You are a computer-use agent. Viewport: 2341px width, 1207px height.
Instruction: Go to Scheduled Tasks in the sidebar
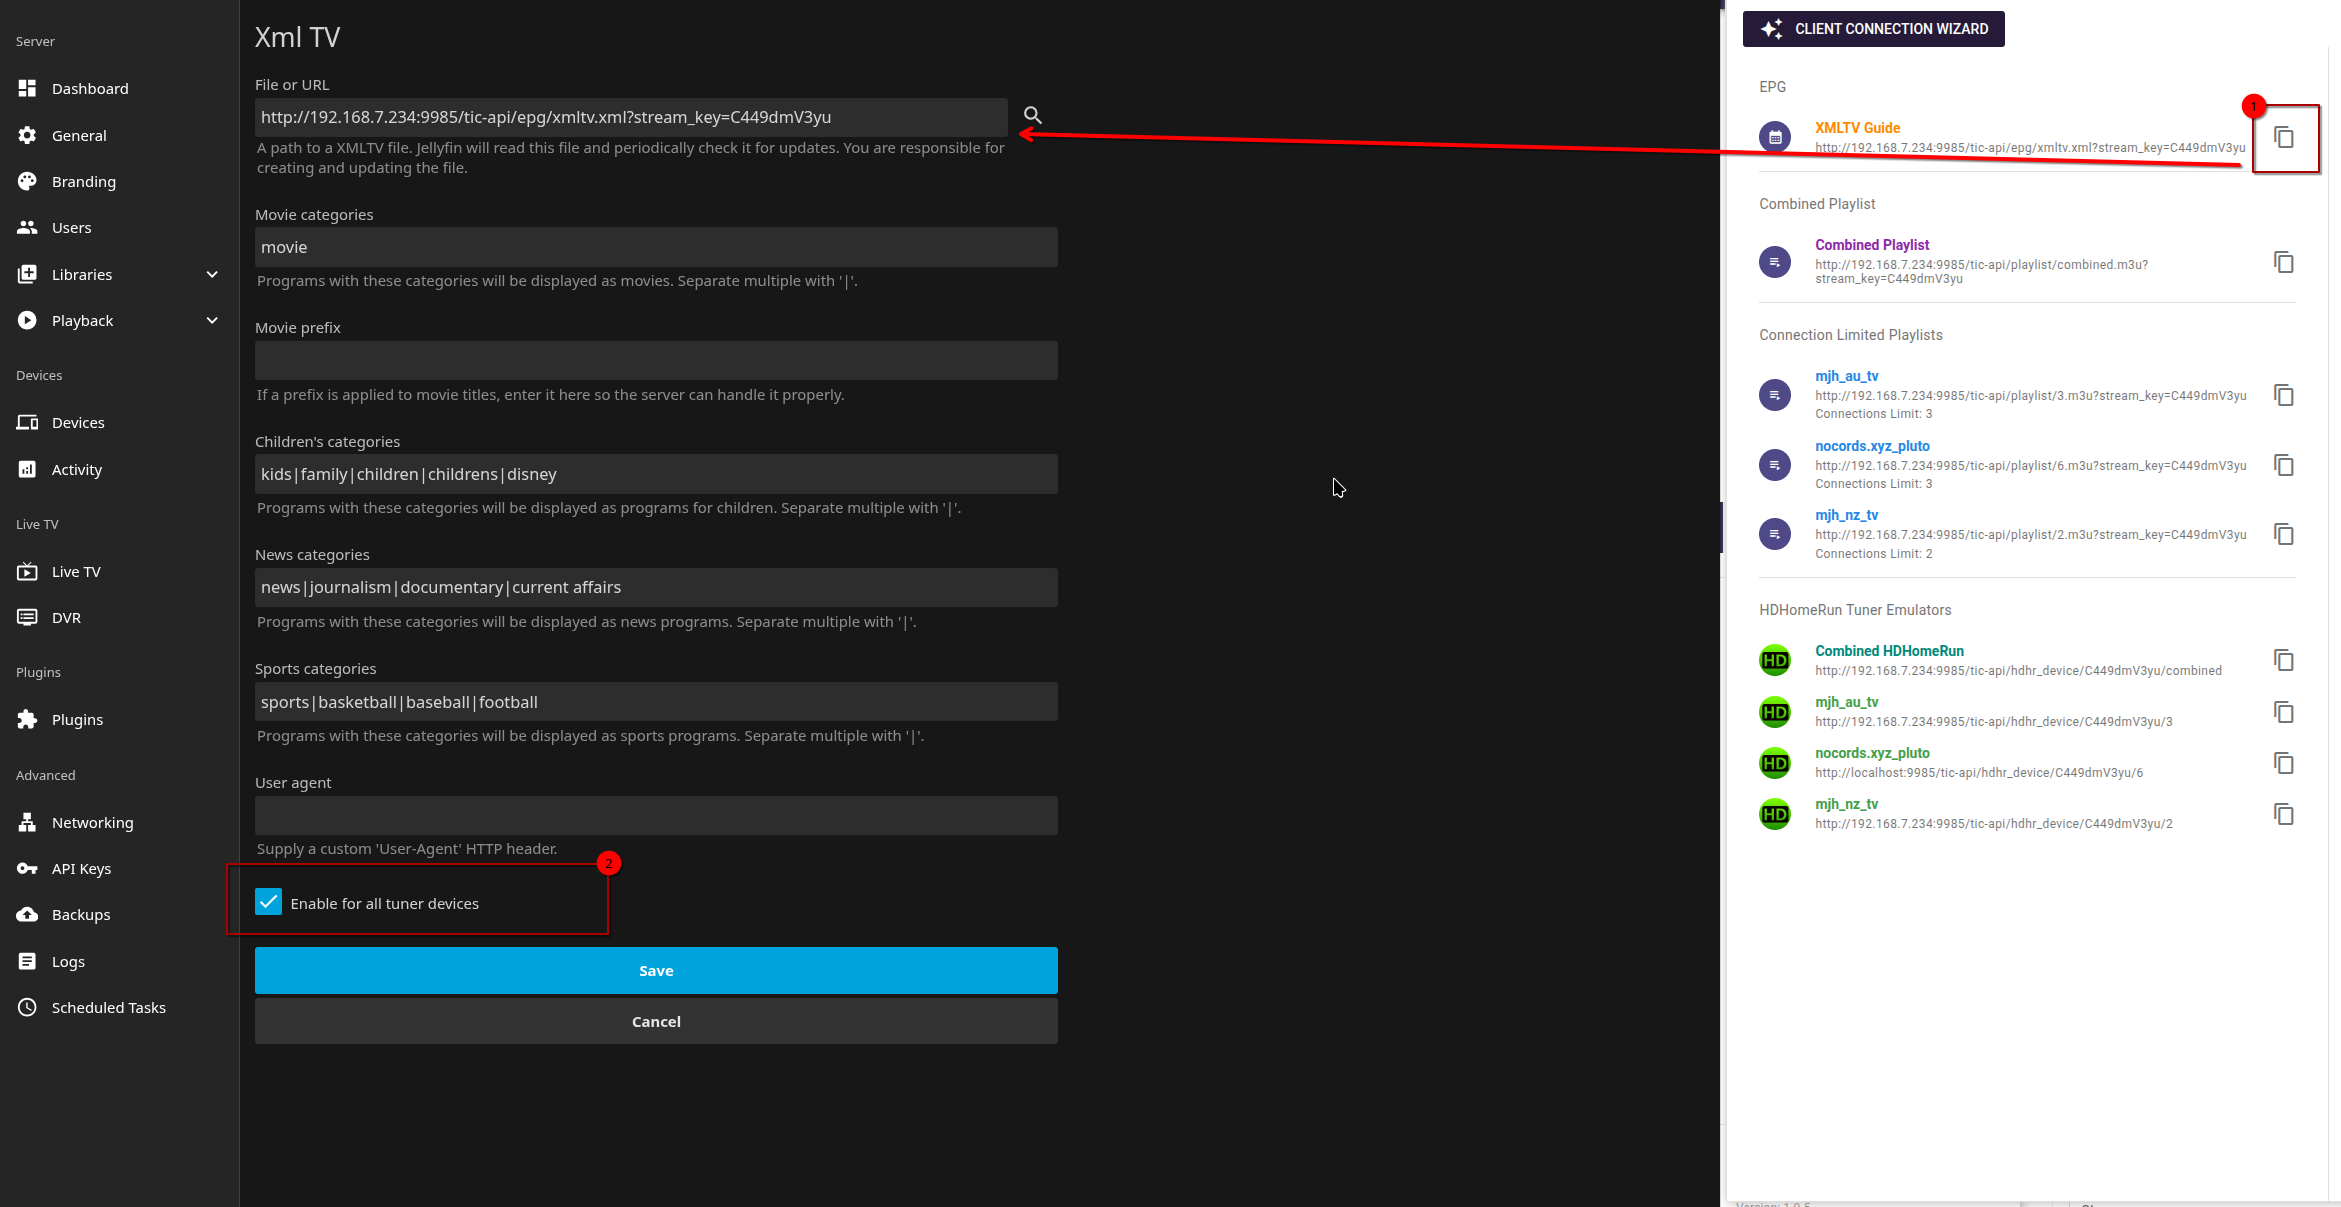(108, 1007)
